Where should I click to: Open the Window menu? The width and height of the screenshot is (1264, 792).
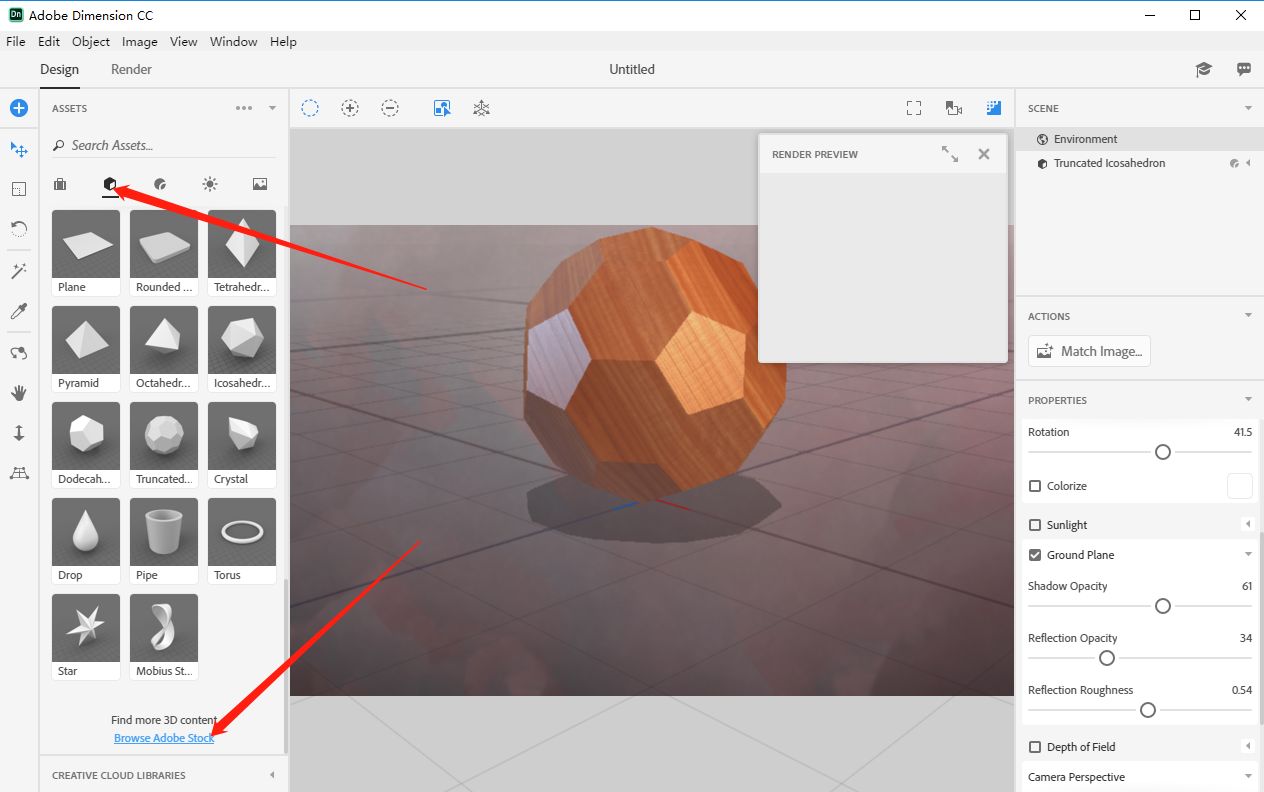tap(233, 42)
